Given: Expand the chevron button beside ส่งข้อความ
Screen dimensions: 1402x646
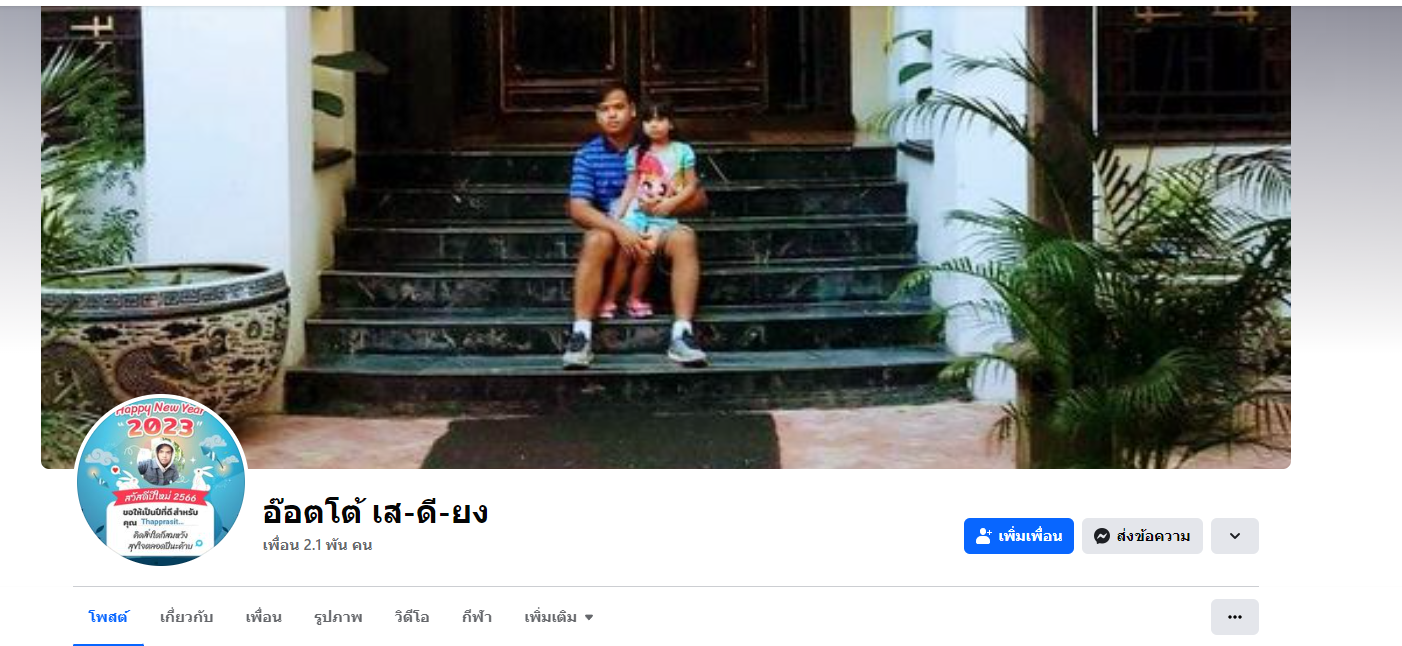Looking at the screenshot, I should (1235, 536).
